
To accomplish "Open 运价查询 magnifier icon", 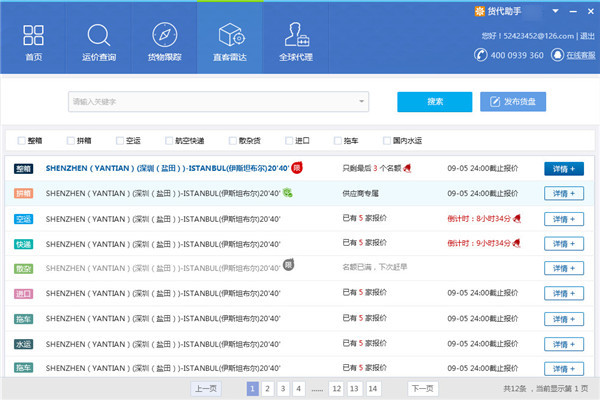I will [x=99, y=36].
